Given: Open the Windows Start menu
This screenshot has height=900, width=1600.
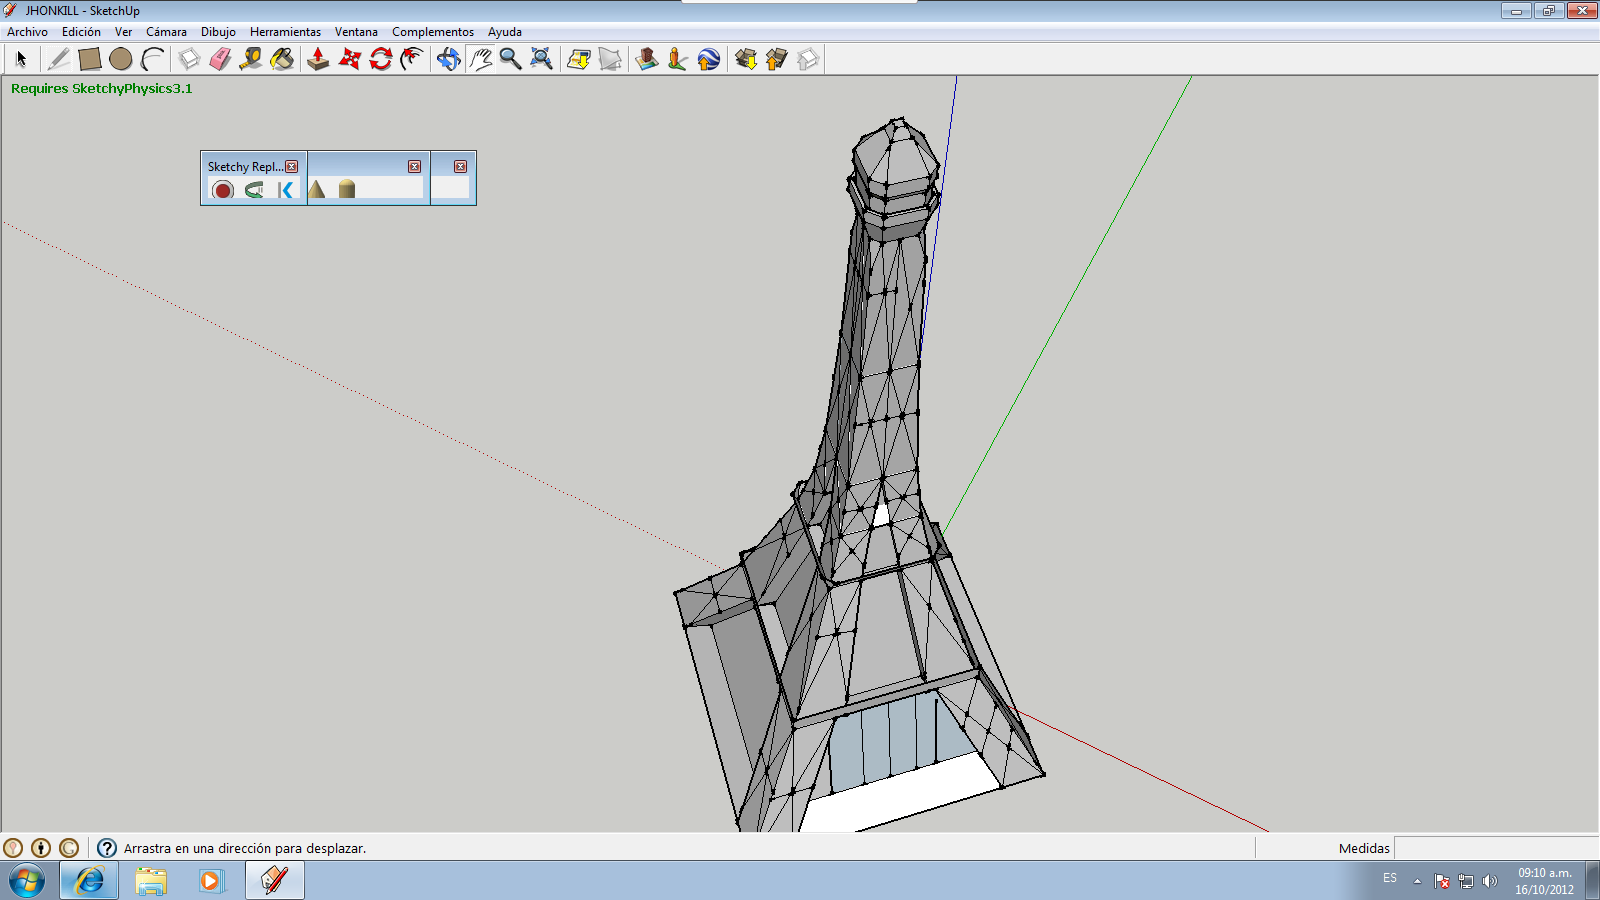Looking at the screenshot, I should (27, 880).
